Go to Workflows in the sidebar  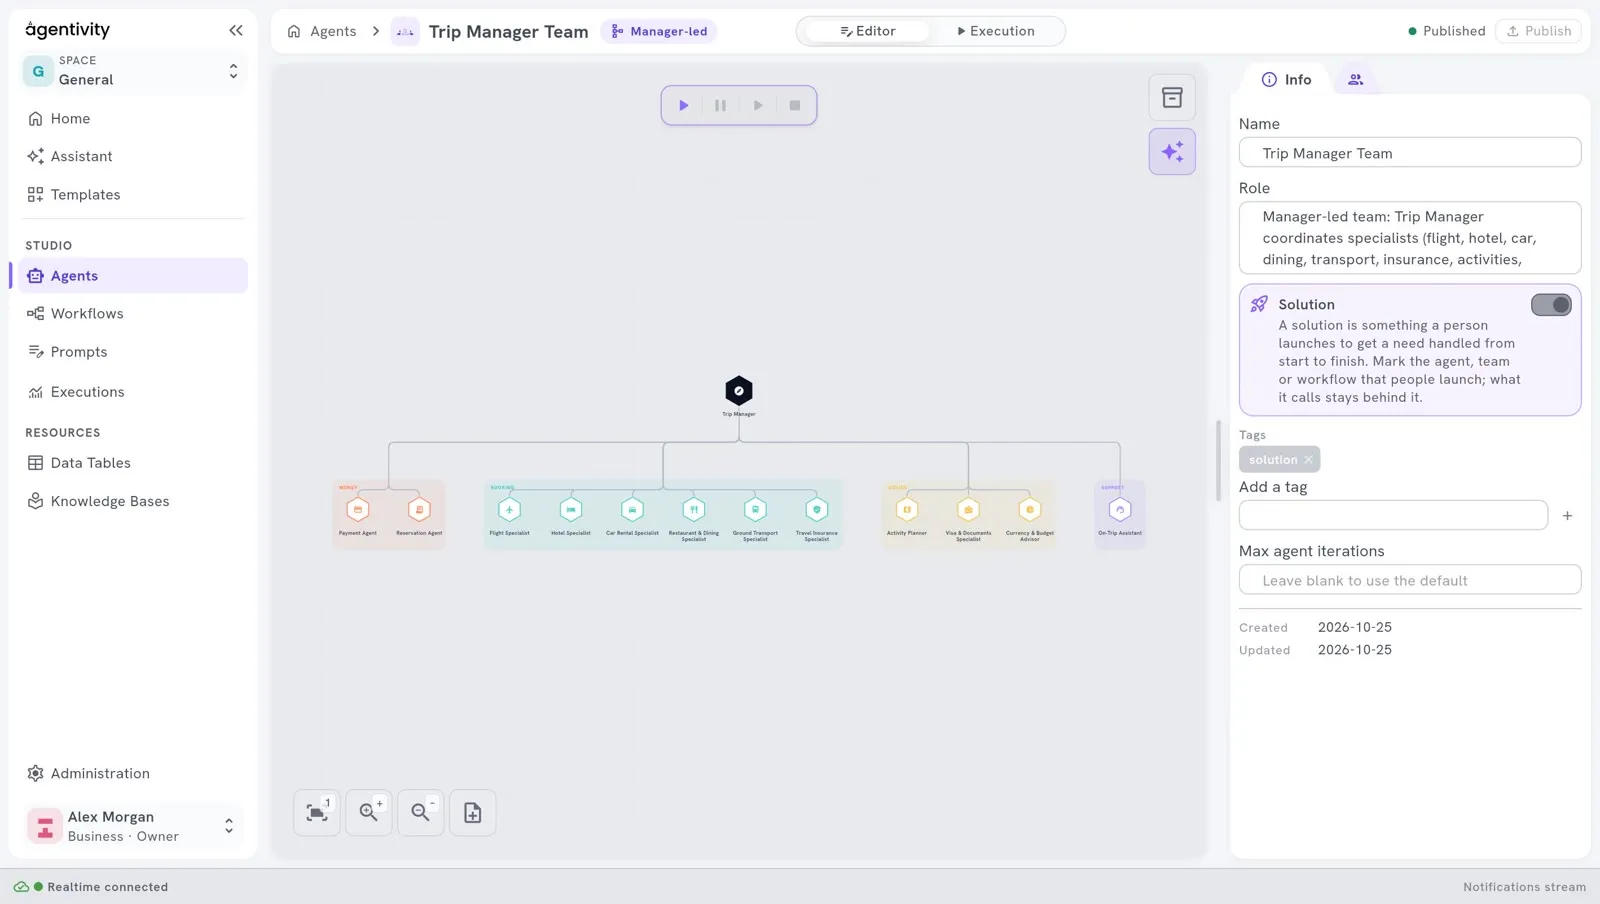tap(133, 314)
